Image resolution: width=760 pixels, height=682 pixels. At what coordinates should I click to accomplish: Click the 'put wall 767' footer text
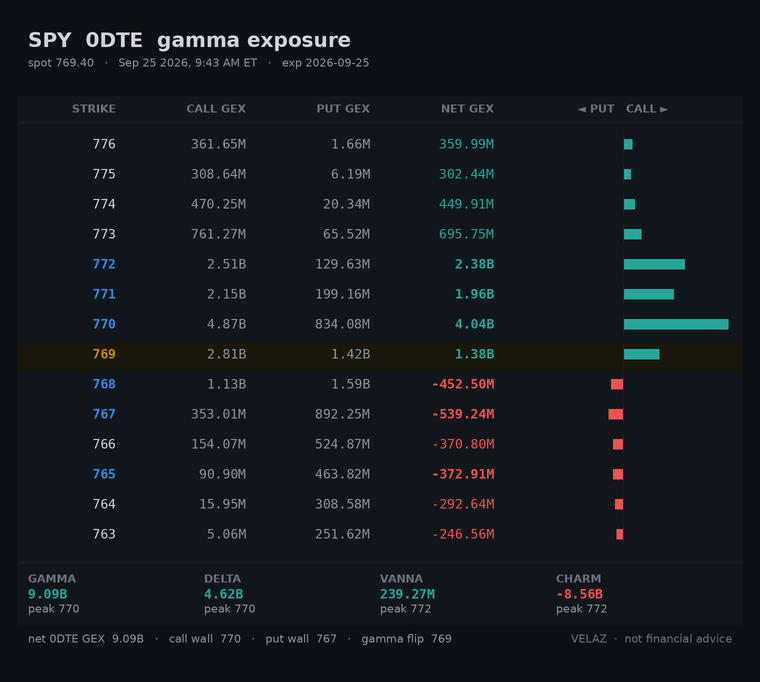click(x=301, y=639)
